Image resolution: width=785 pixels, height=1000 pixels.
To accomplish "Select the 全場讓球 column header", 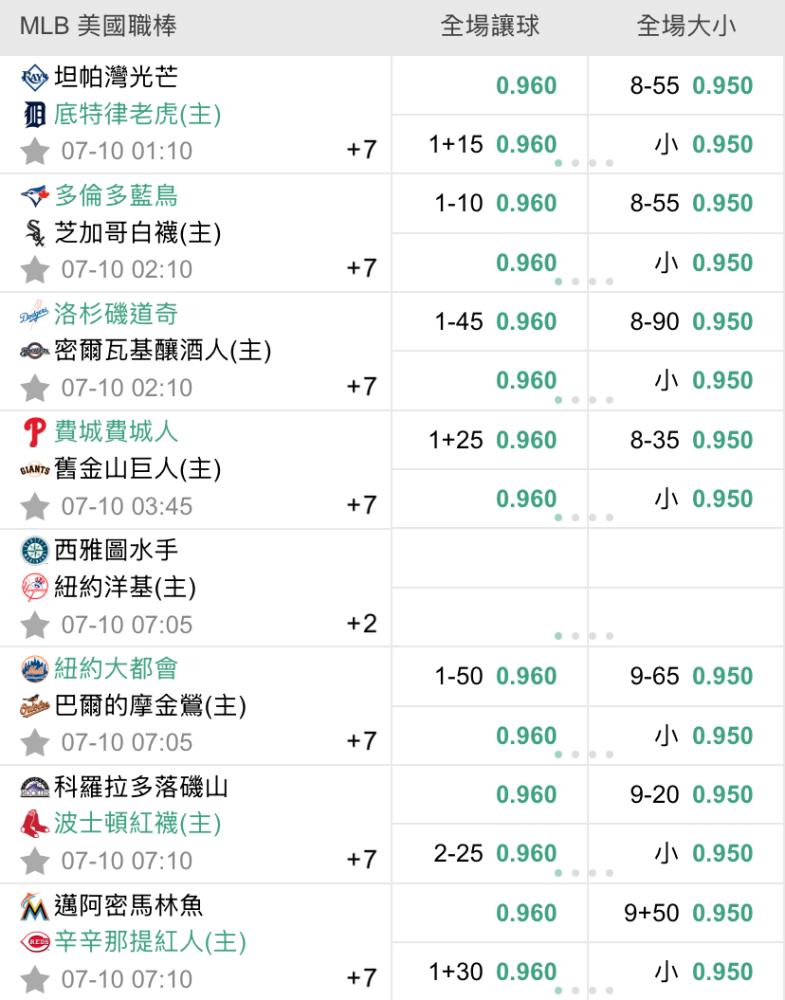I will 490,26.
